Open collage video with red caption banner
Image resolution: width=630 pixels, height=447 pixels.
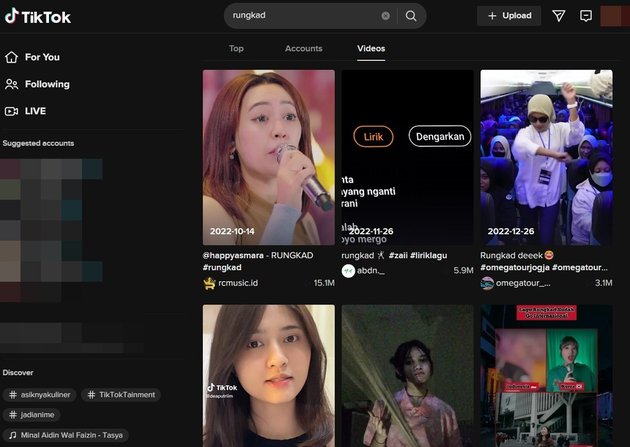point(546,376)
